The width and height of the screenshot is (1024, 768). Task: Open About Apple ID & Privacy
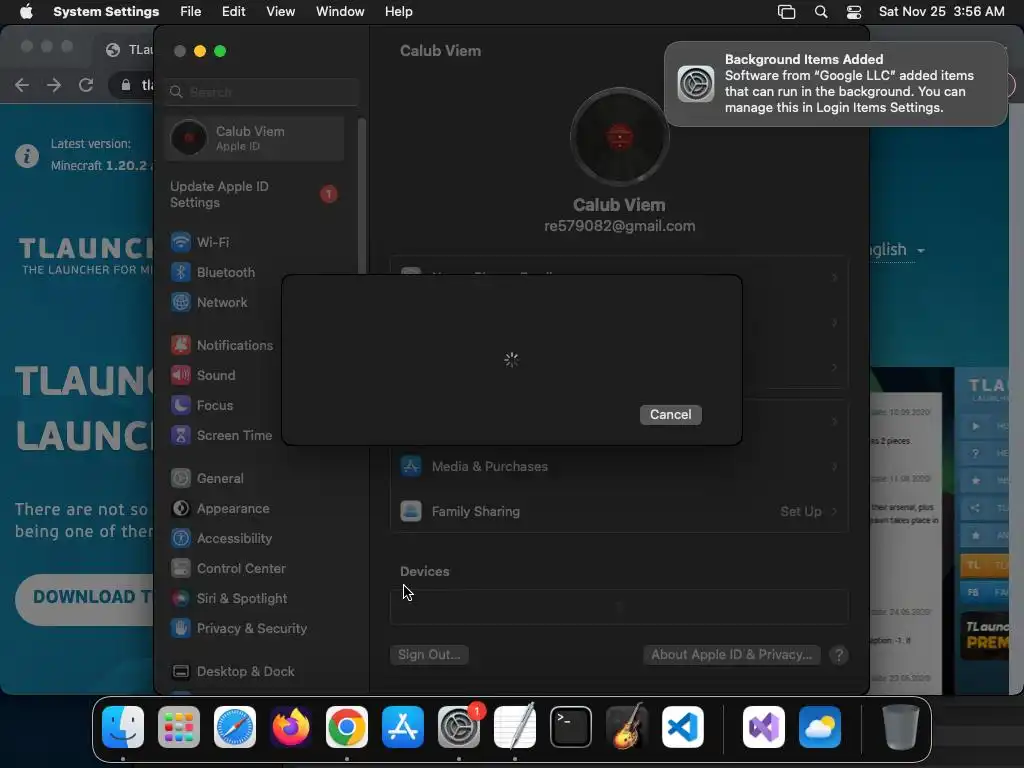click(731, 654)
